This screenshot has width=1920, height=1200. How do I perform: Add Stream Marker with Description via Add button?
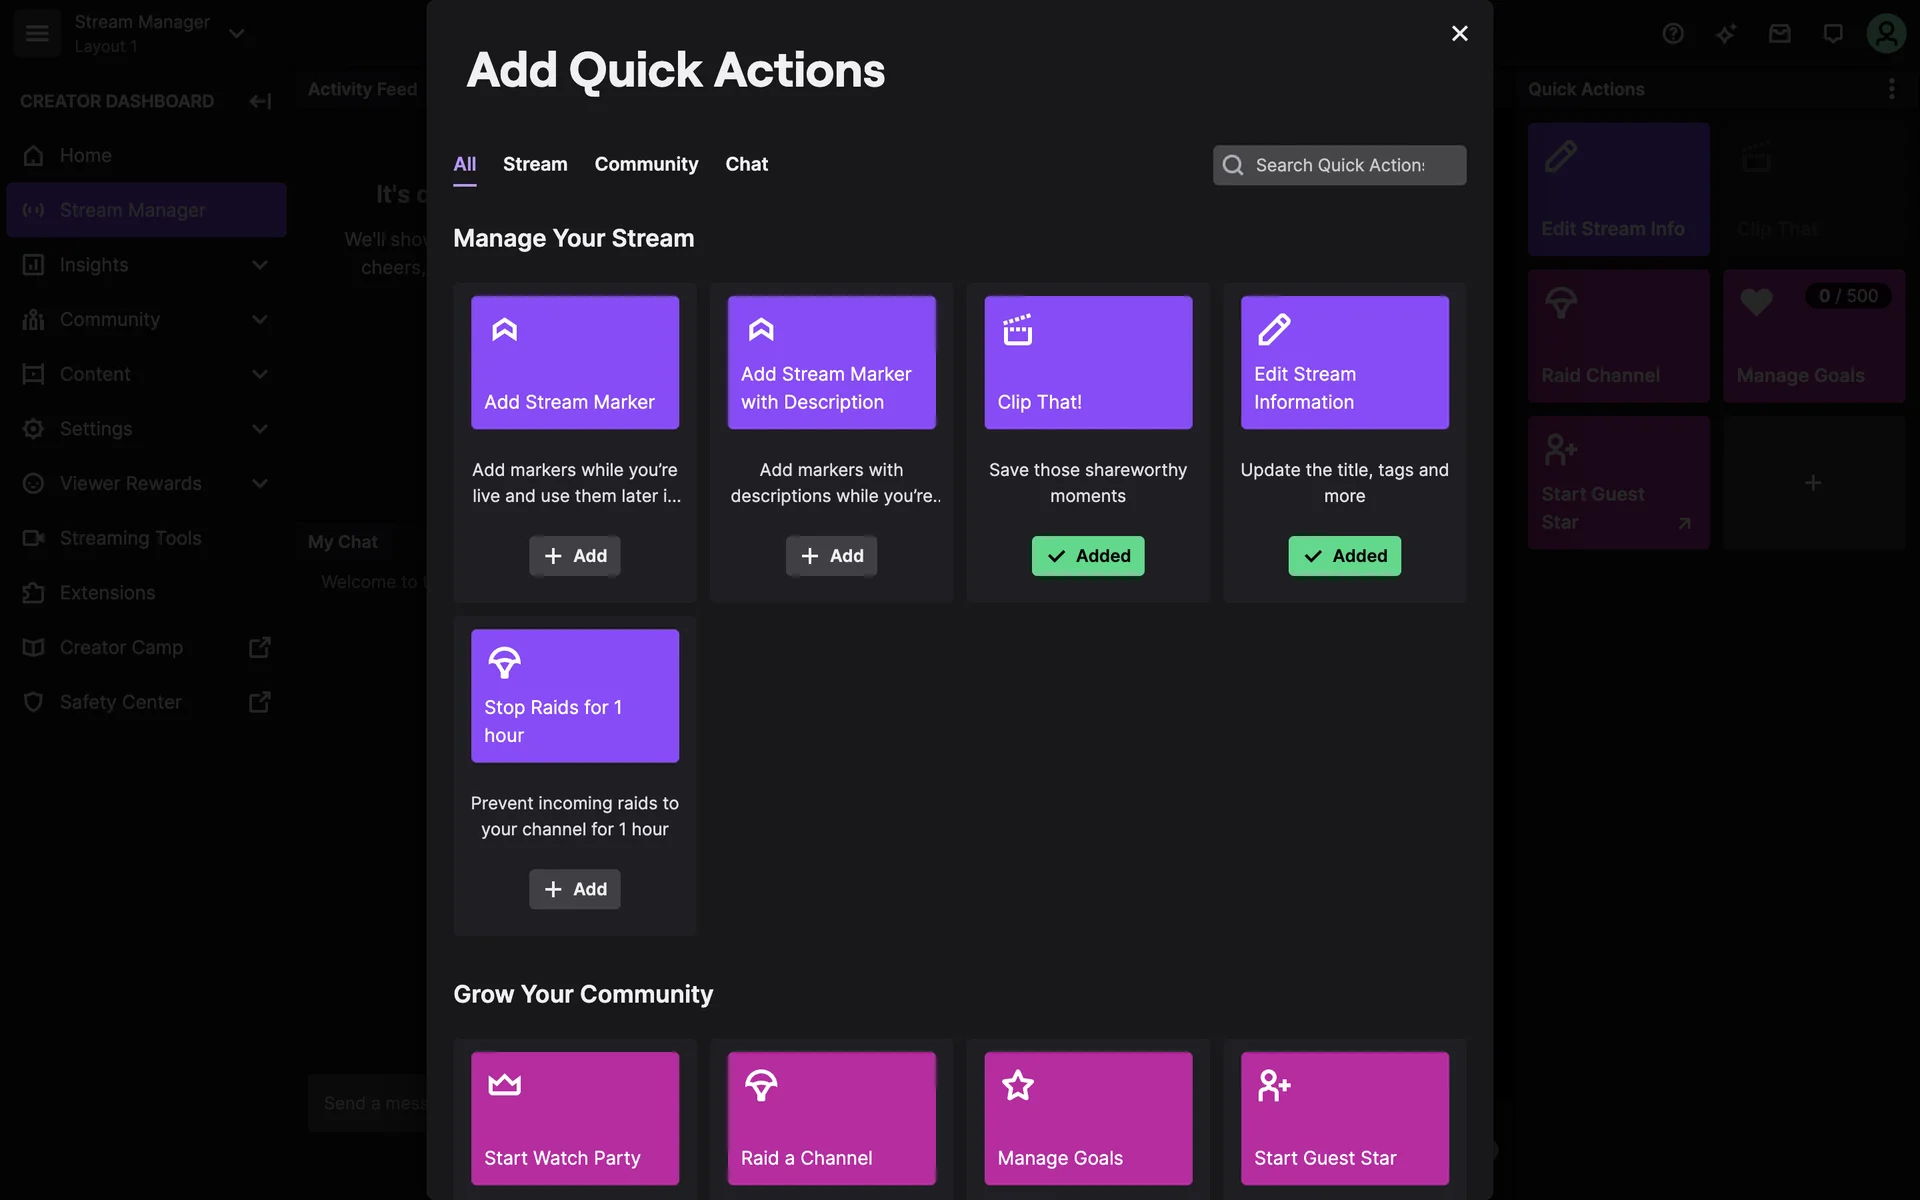[831, 556]
